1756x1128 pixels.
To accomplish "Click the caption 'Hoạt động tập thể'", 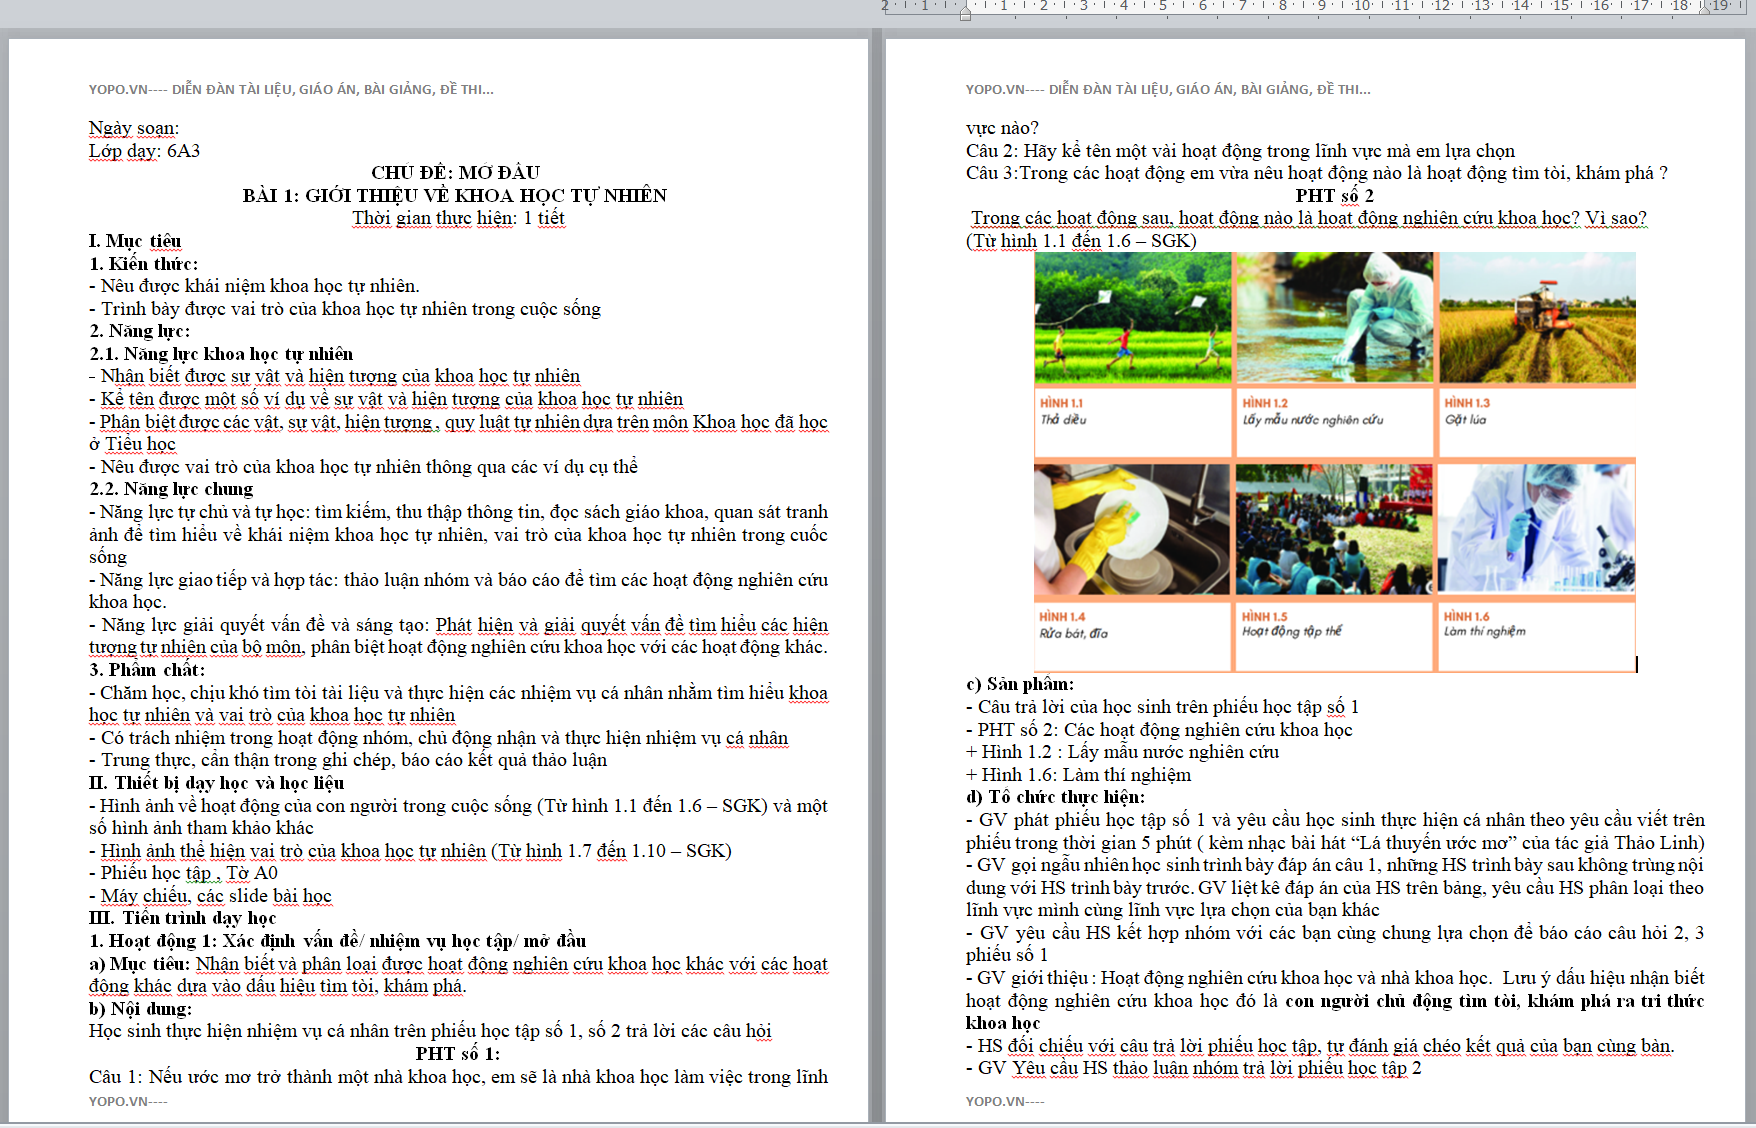I will coord(1292,631).
